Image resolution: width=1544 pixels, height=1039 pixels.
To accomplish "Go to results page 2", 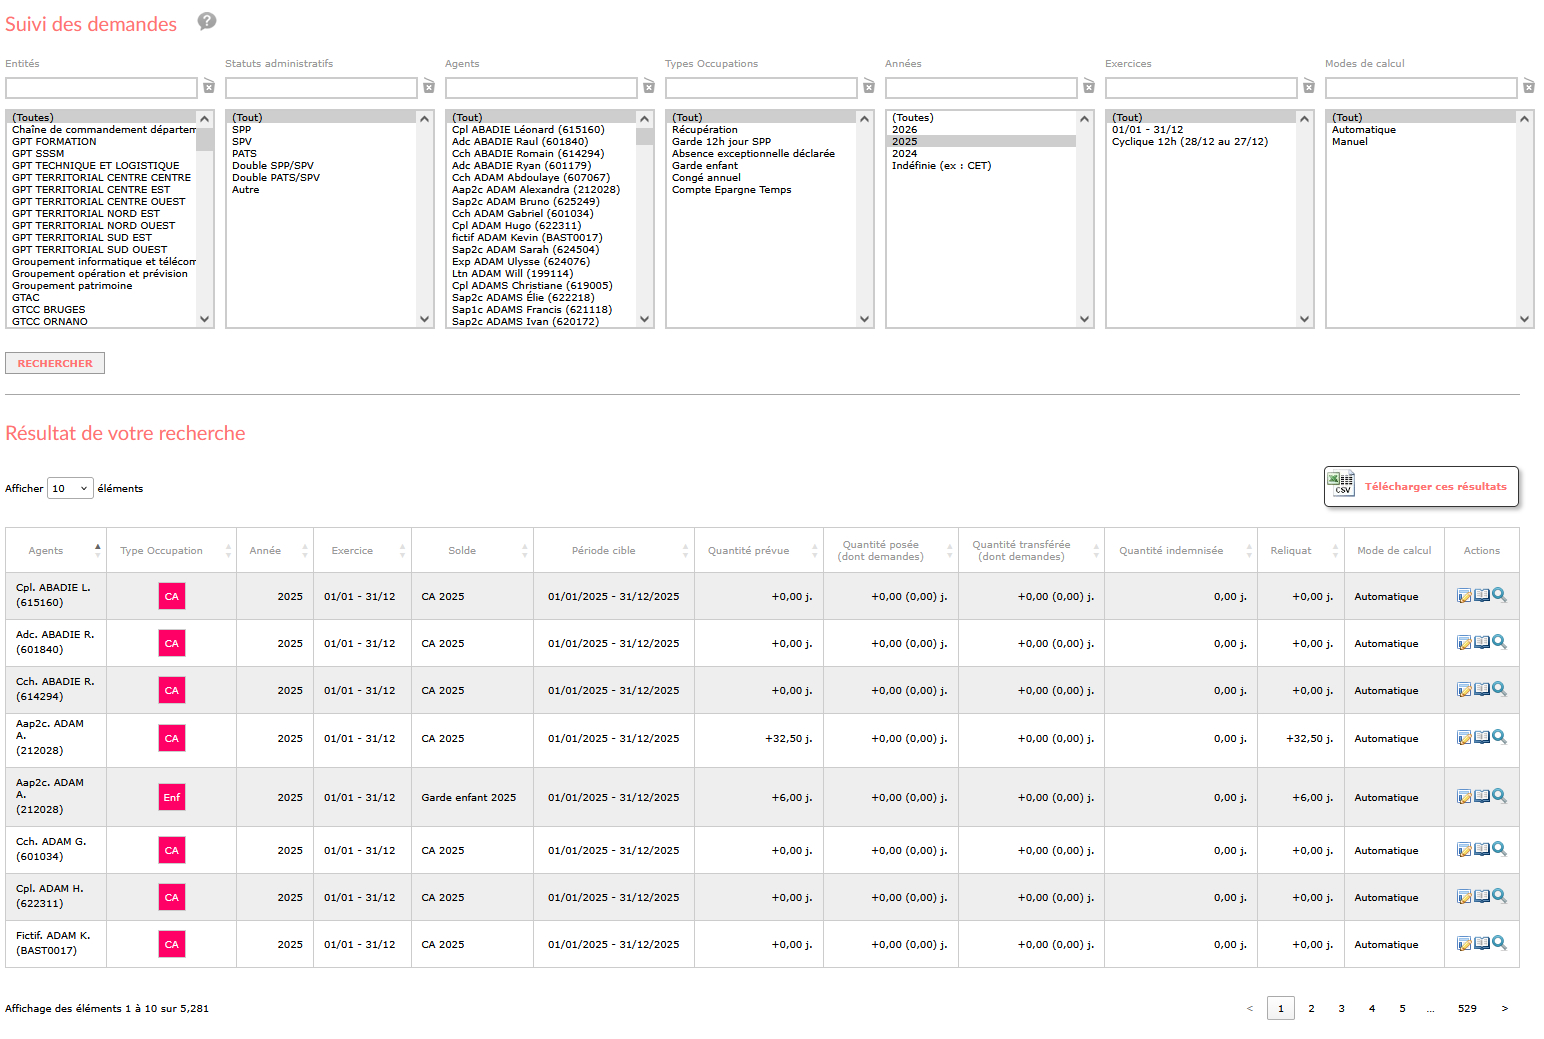I will click(1311, 1008).
